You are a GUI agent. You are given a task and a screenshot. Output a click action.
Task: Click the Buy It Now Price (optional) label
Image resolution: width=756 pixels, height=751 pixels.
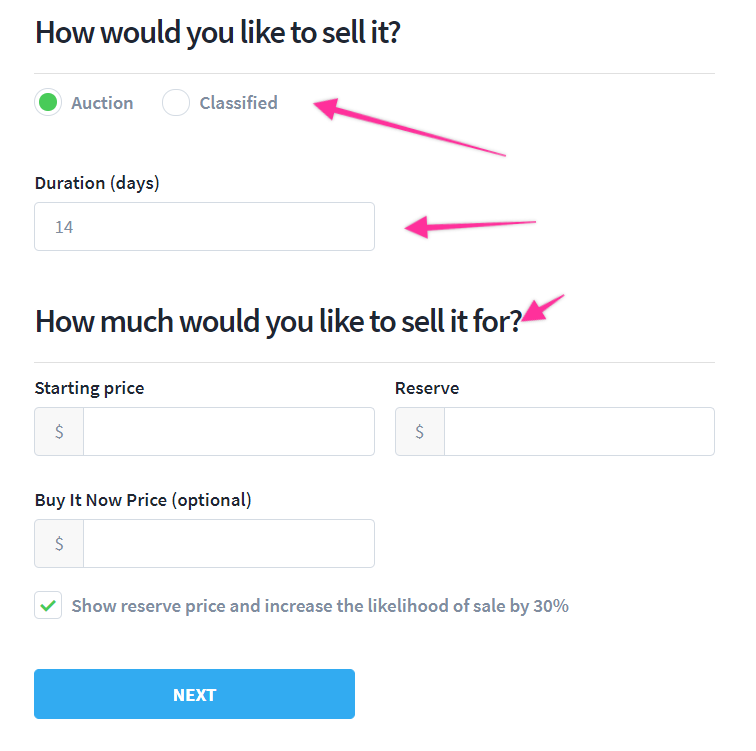[x=143, y=500]
